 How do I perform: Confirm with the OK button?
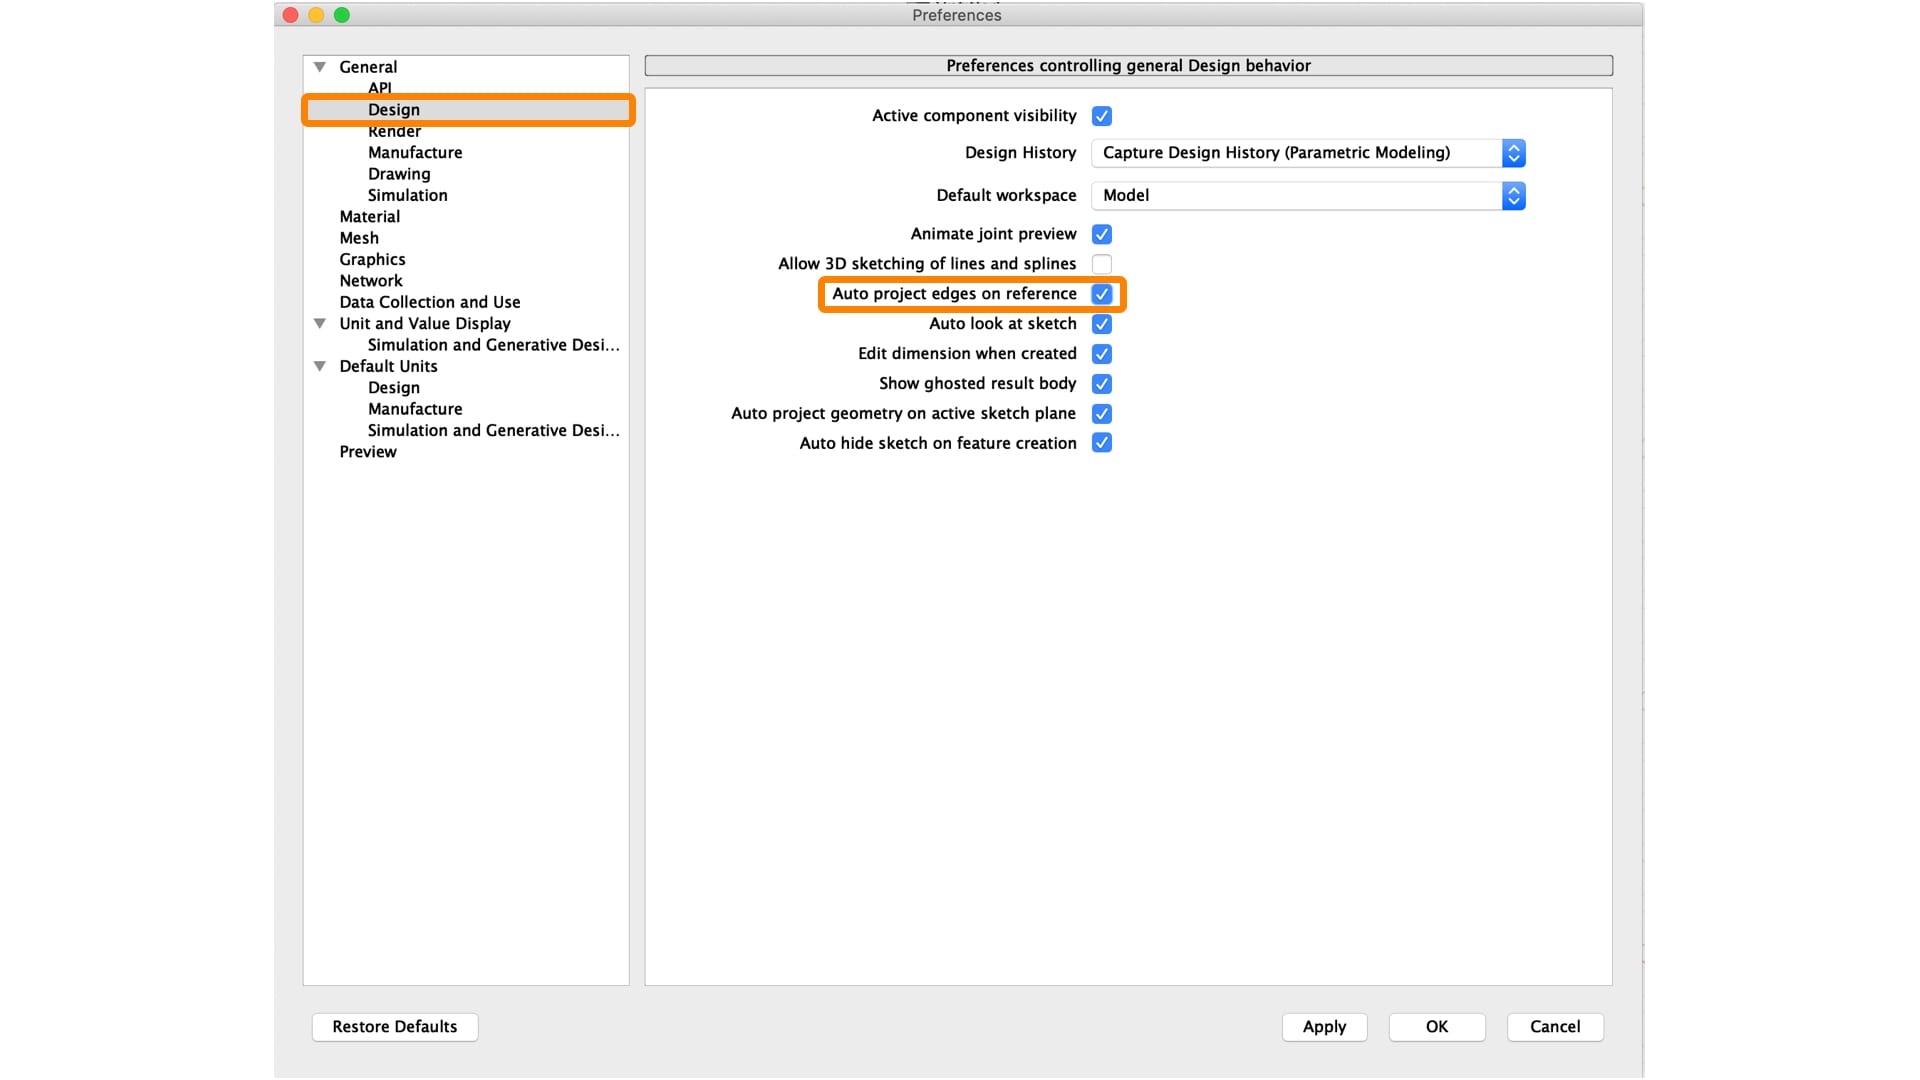pos(1437,1027)
